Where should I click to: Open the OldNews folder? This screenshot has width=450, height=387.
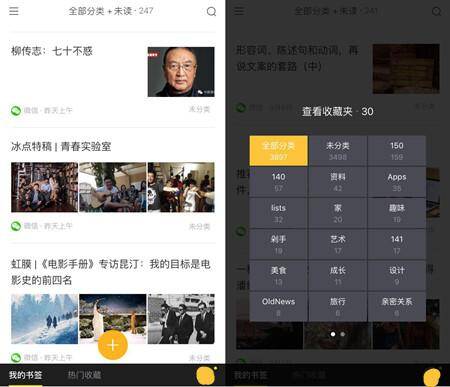(x=278, y=307)
